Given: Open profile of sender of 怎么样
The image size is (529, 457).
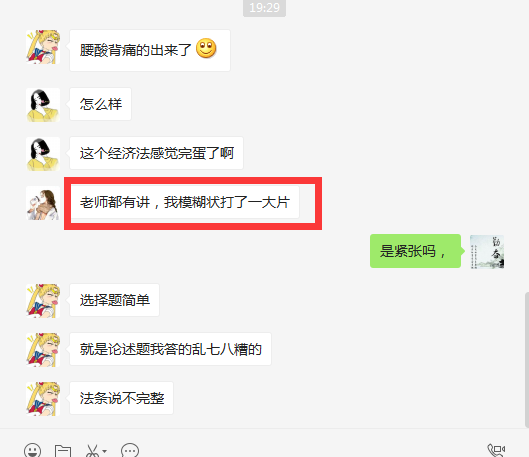Looking at the screenshot, I should point(43,105).
